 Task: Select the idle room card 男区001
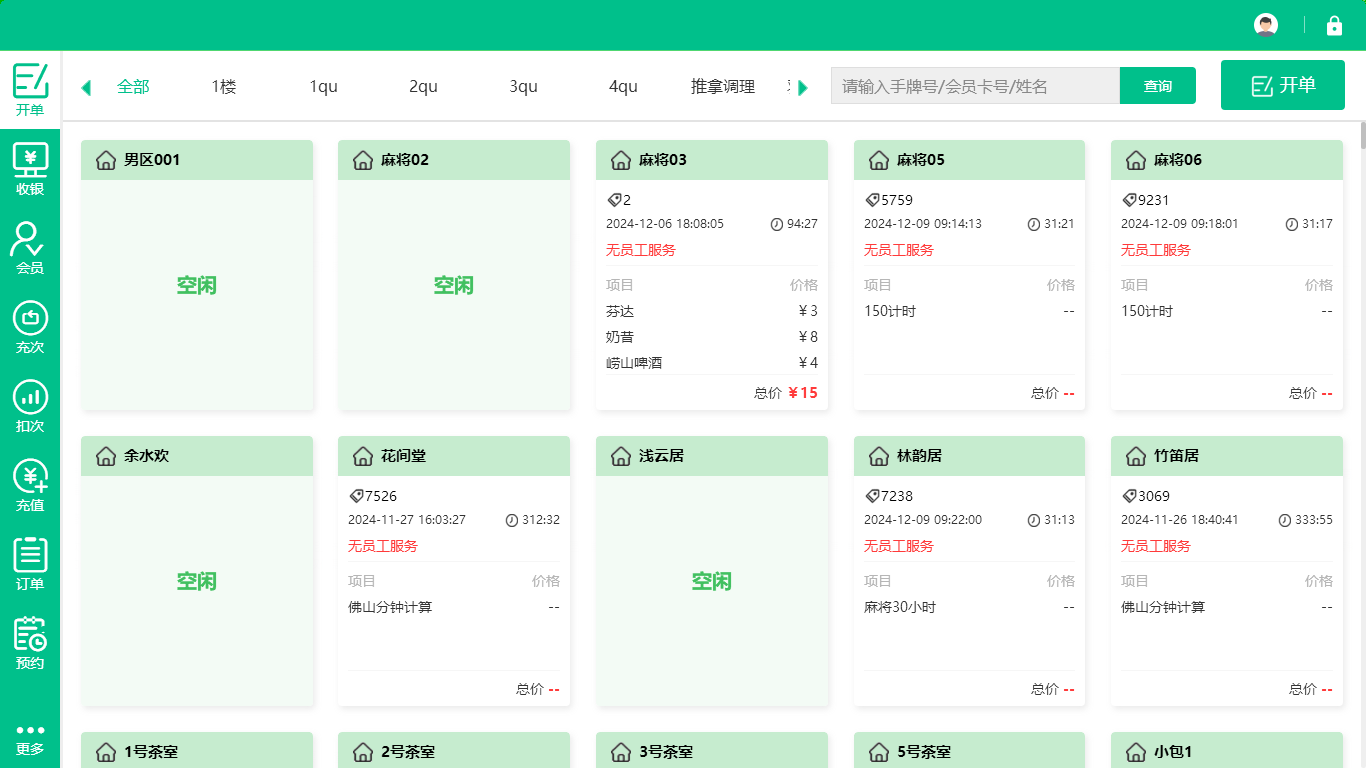point(197,285)
